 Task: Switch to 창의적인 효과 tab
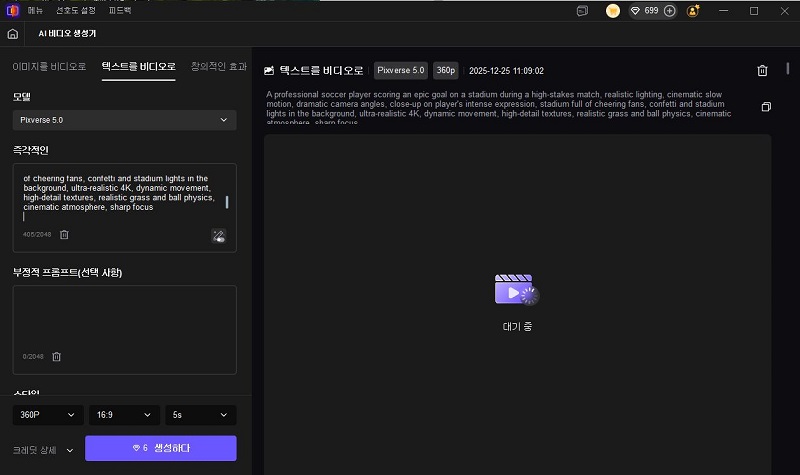coord(219,67)
